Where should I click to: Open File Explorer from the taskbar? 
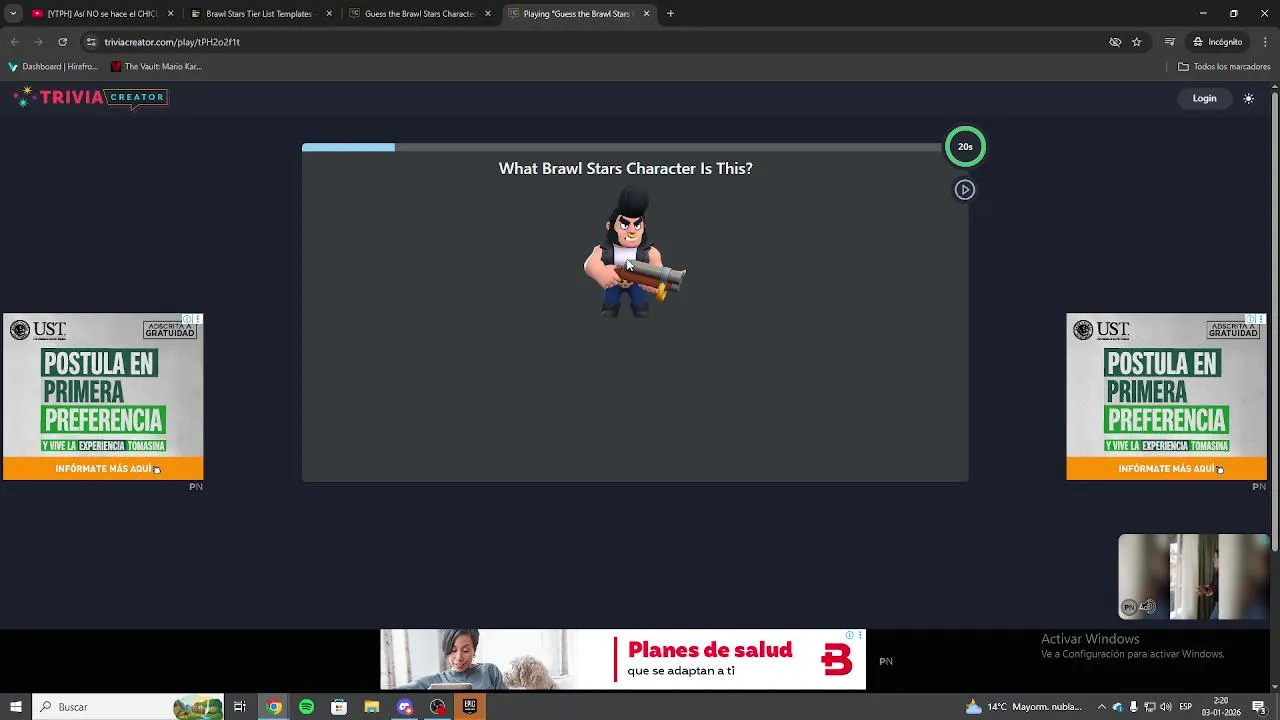[x=371, y=707]
